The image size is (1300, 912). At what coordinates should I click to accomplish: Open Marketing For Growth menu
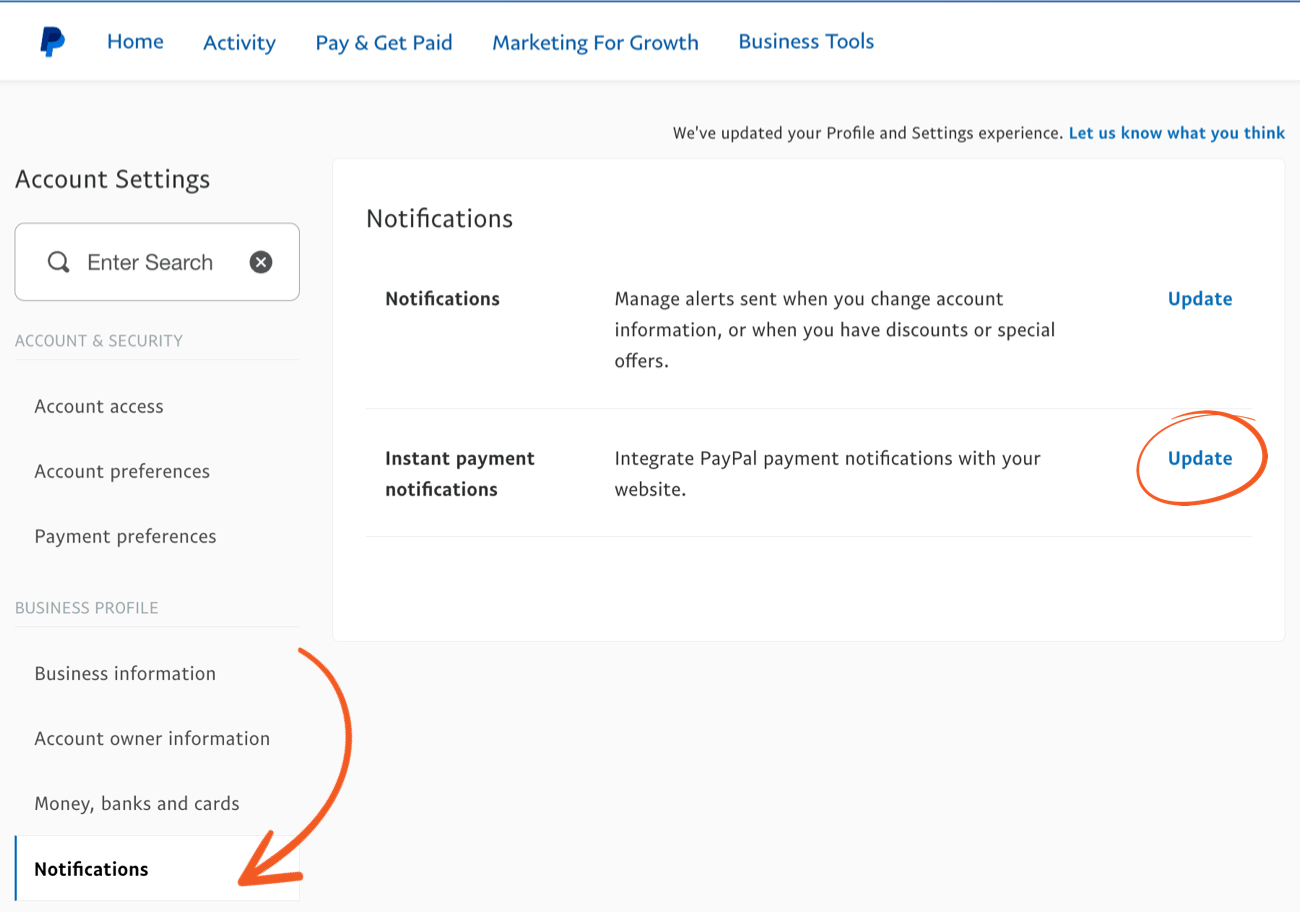pyautogui.click(x=595, y=42)
